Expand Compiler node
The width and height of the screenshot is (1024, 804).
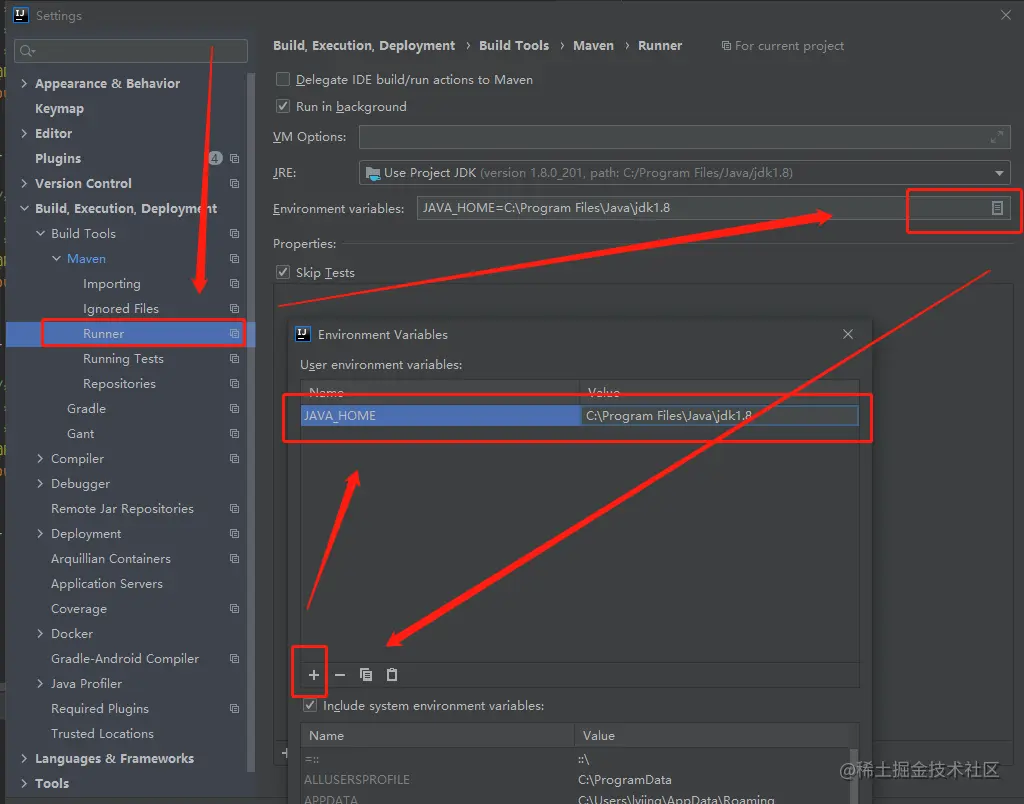tap(40, 458)
